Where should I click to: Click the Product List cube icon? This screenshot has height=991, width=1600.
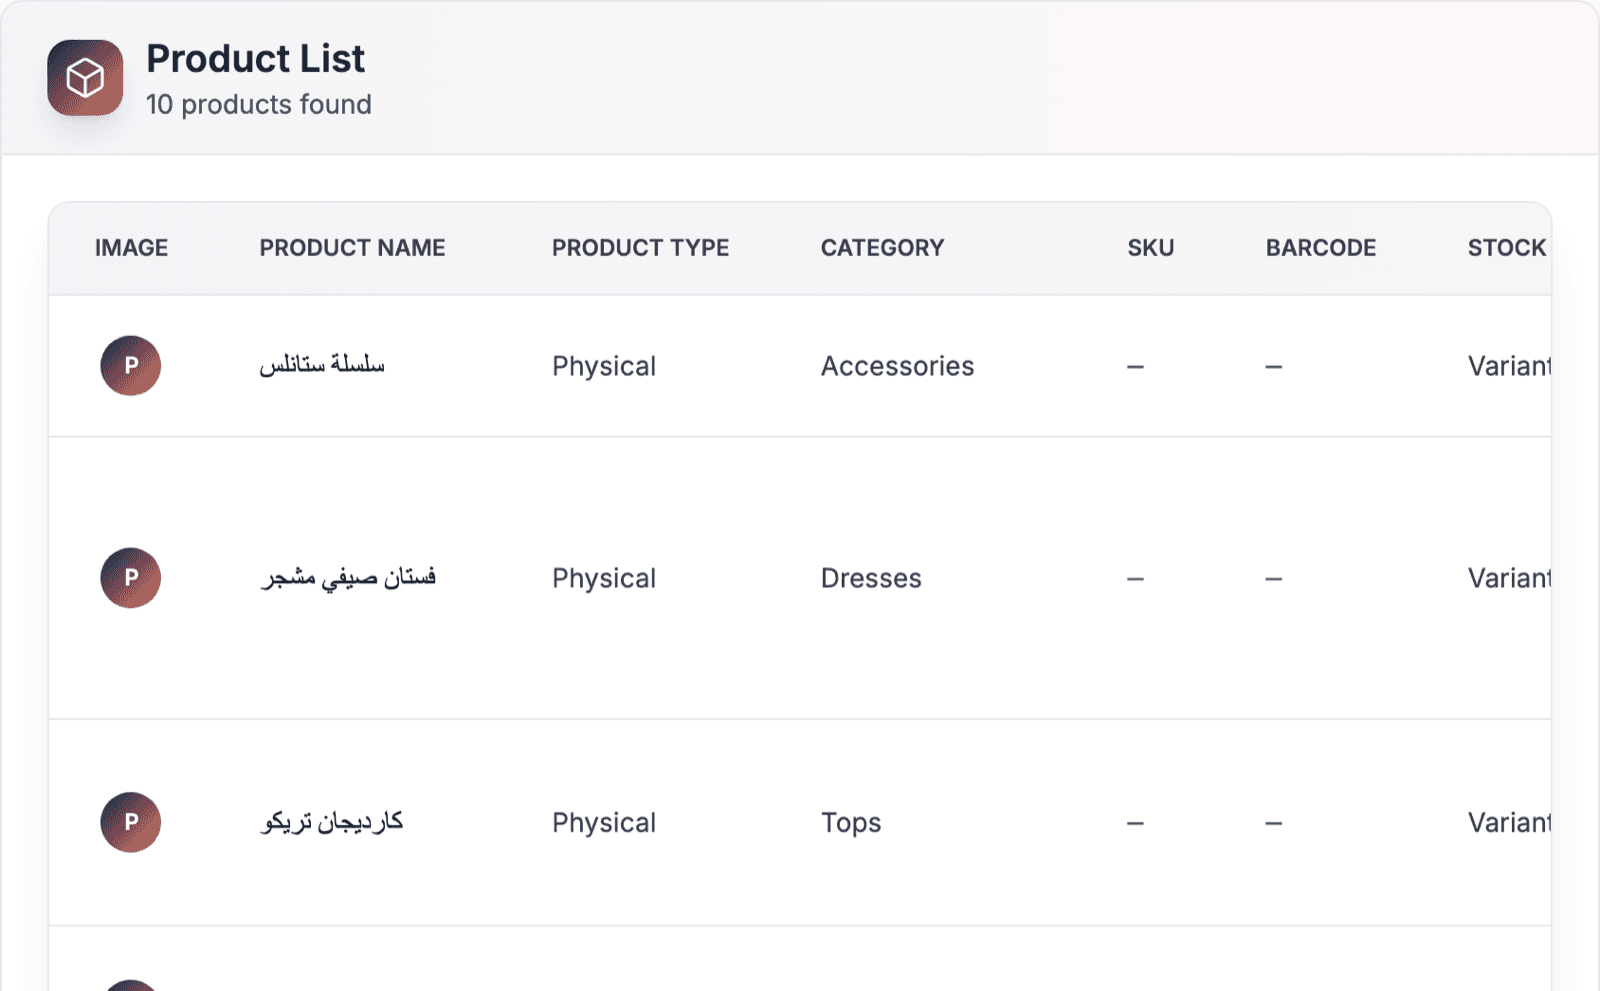[85, 78]
